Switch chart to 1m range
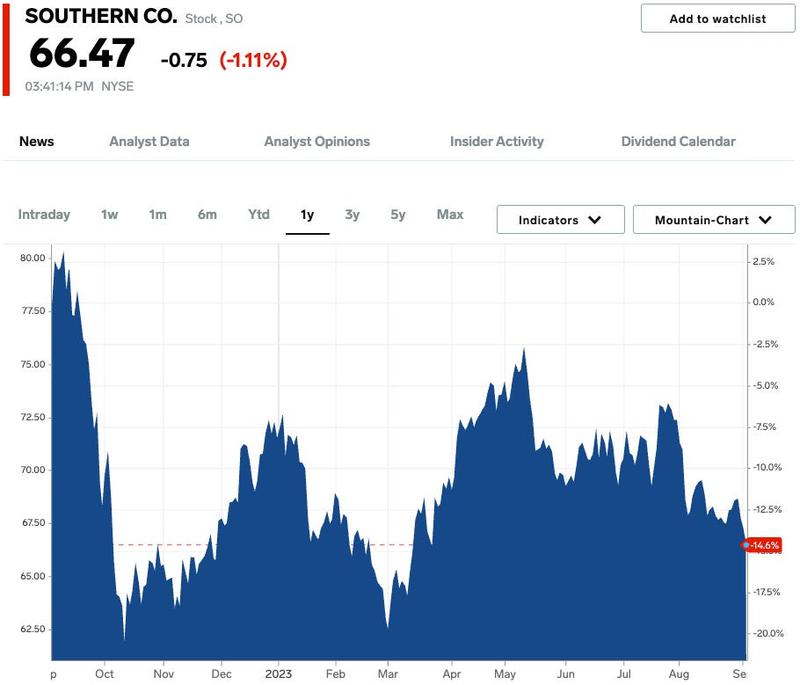The image size is (800, 685). pyautogui.click(x=158, y=214)
